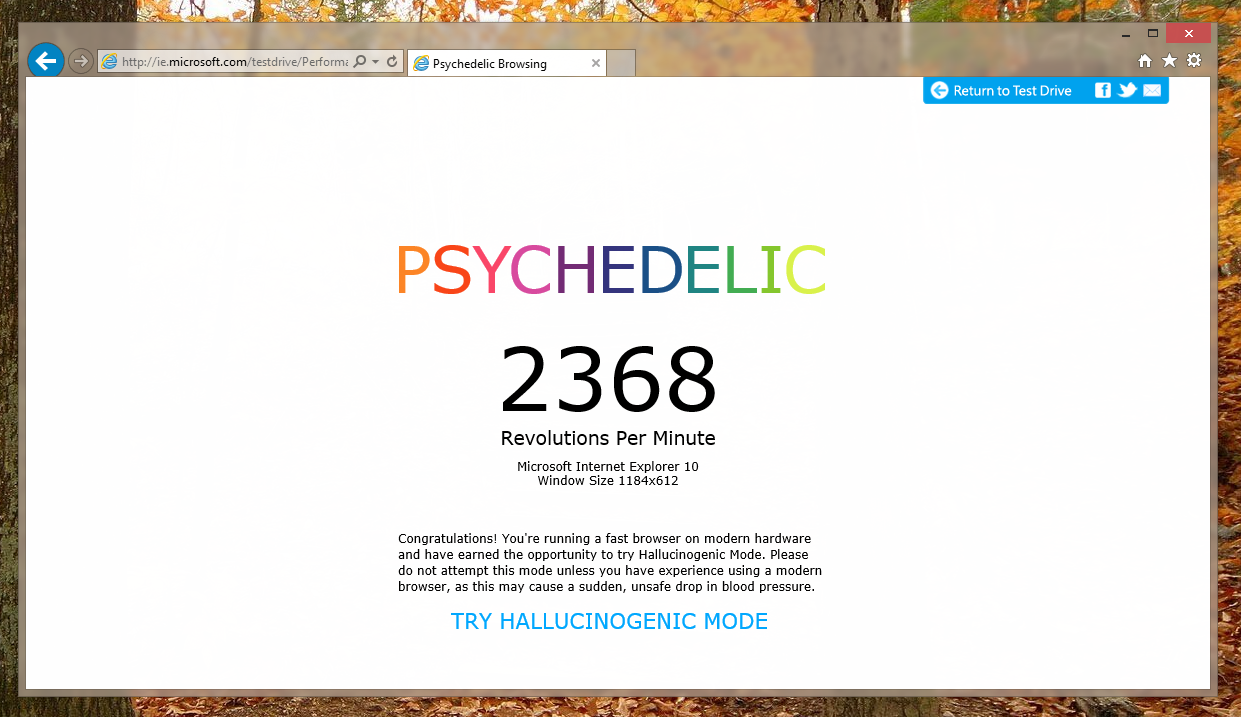Minimize the browser window

pos(1127,34)
